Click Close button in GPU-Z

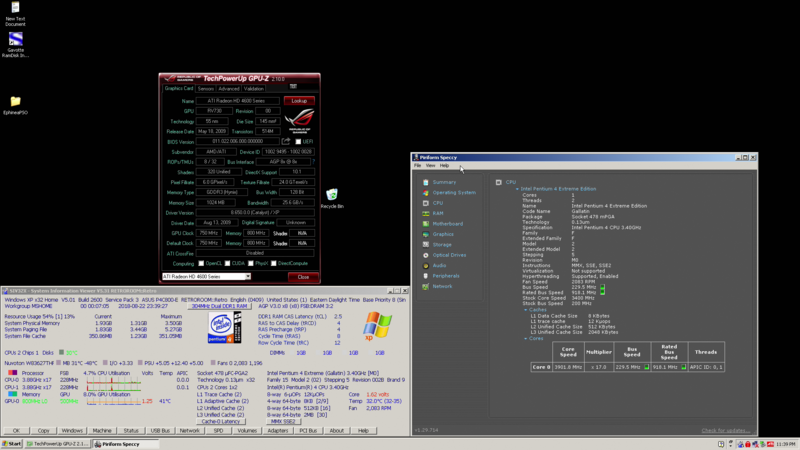[304, 277]
